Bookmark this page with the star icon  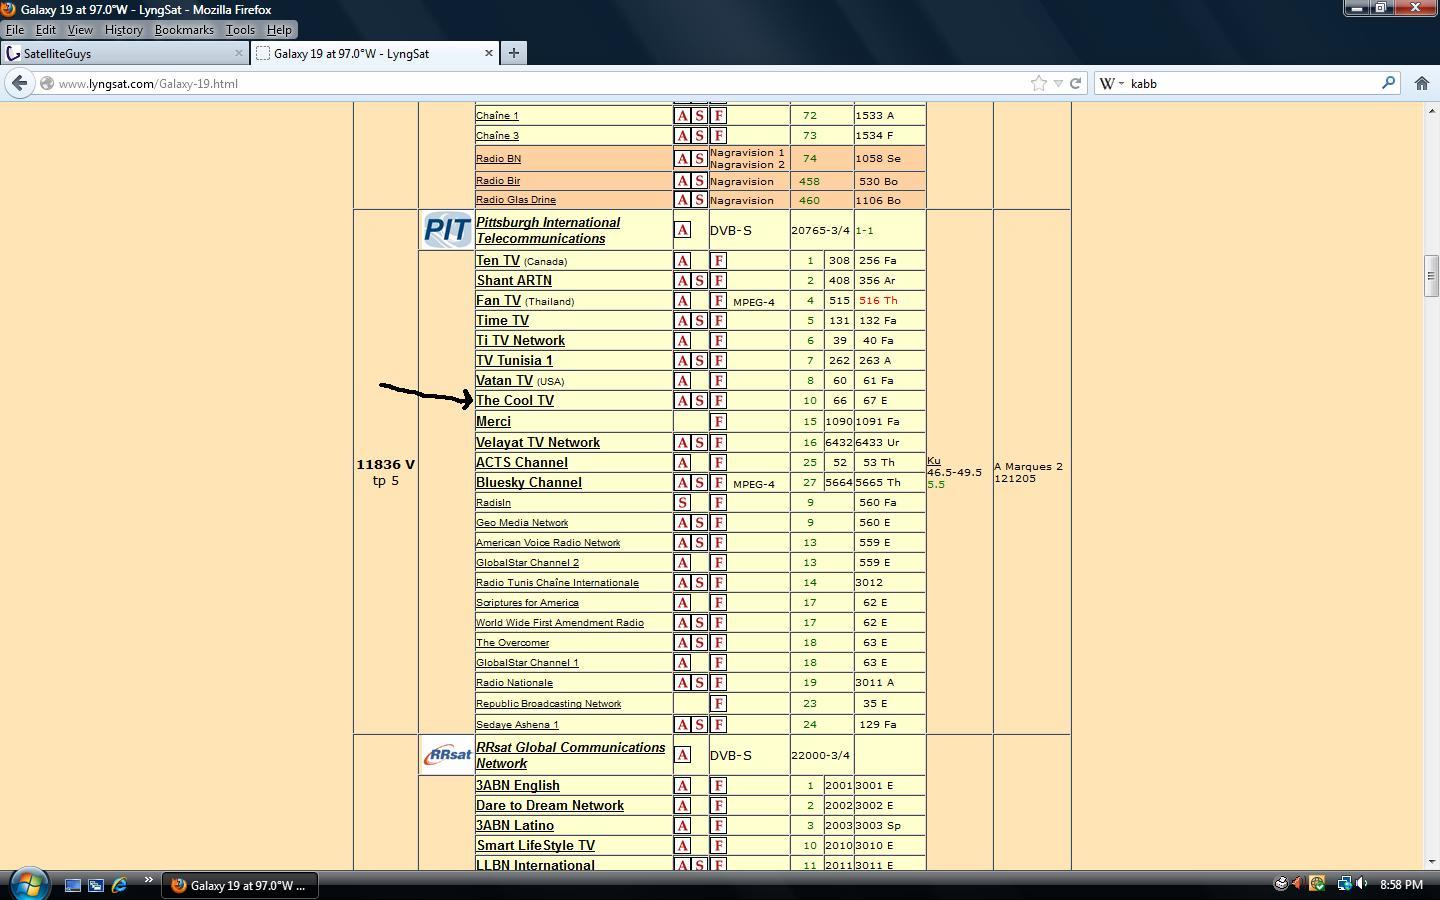(x=1039, y=84)
